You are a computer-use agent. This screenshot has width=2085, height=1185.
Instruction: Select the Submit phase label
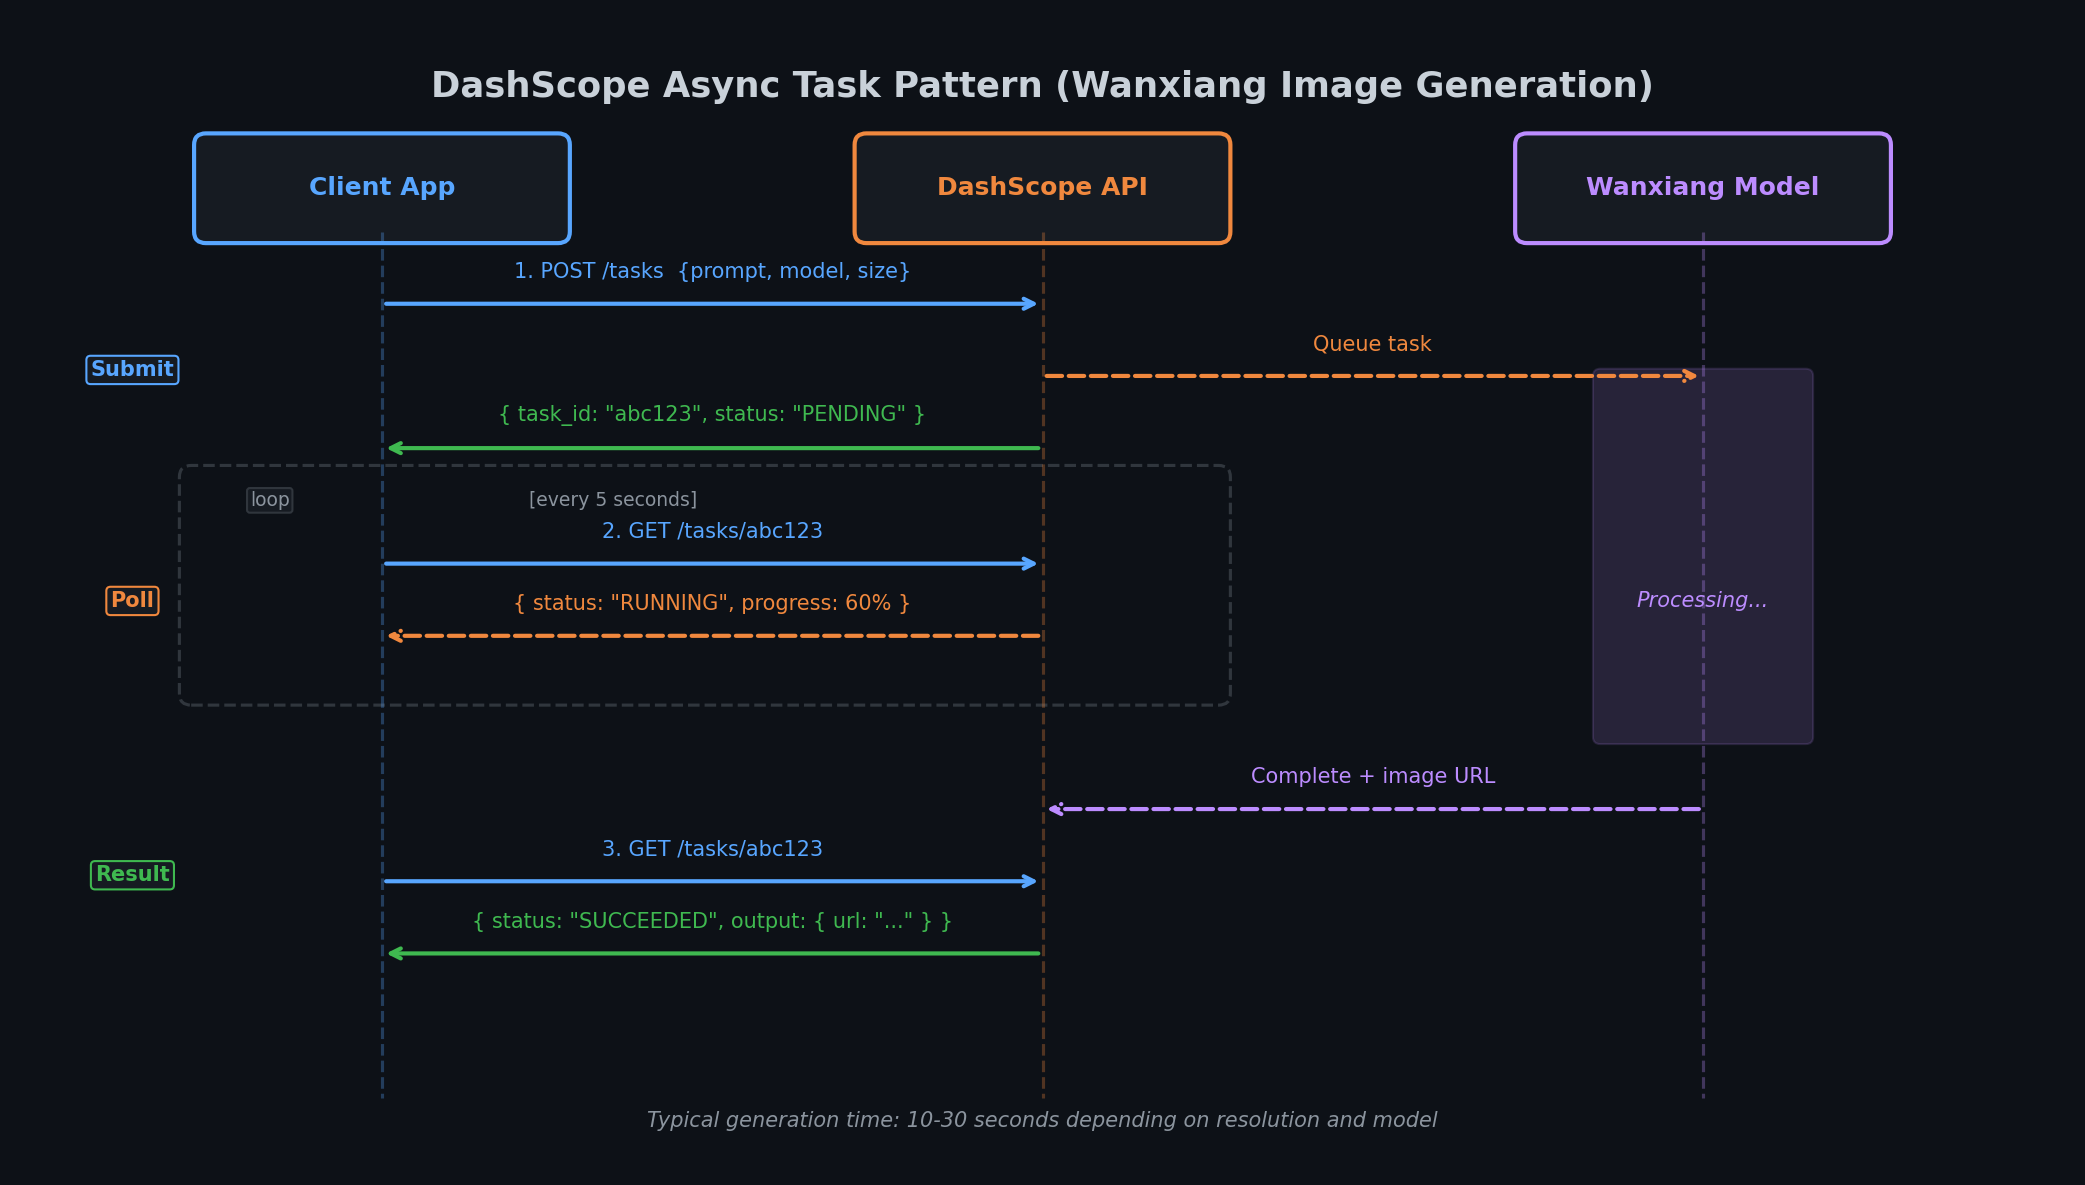(132, 370)
